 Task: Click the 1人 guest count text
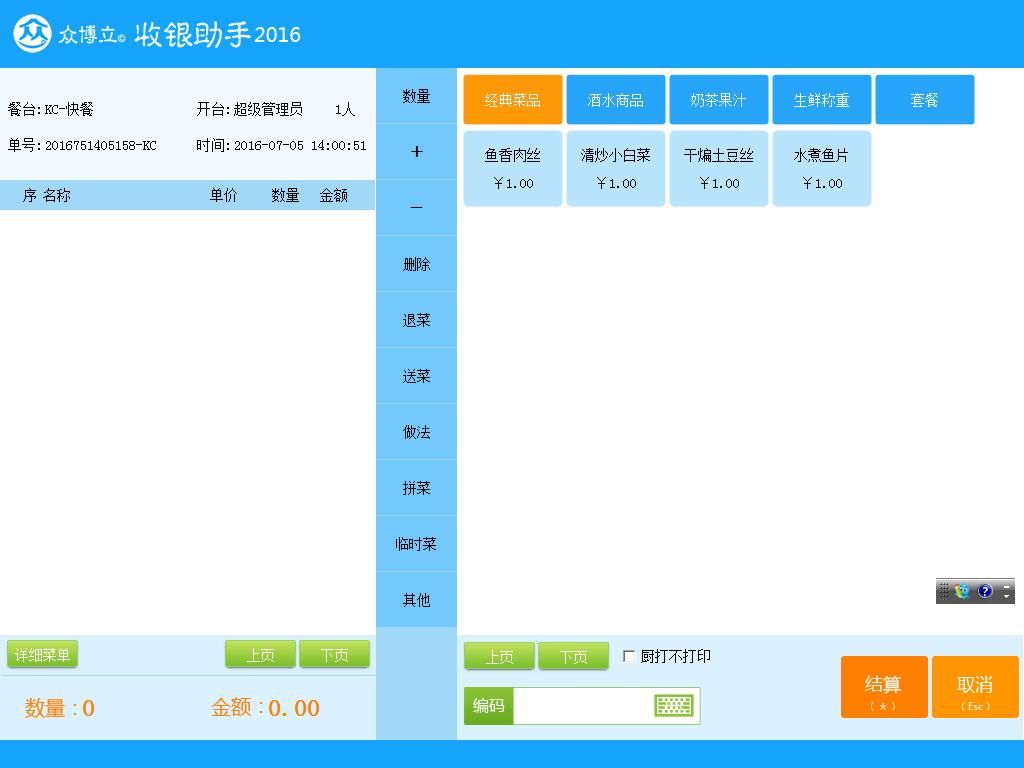click(345, 110)
